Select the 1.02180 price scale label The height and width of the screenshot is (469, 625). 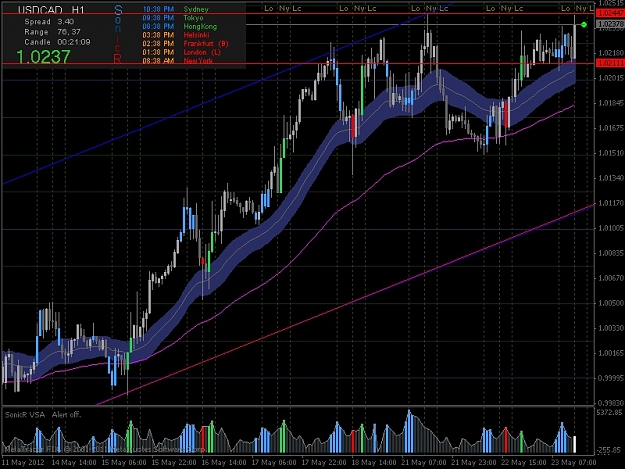[x=611, y=53]
